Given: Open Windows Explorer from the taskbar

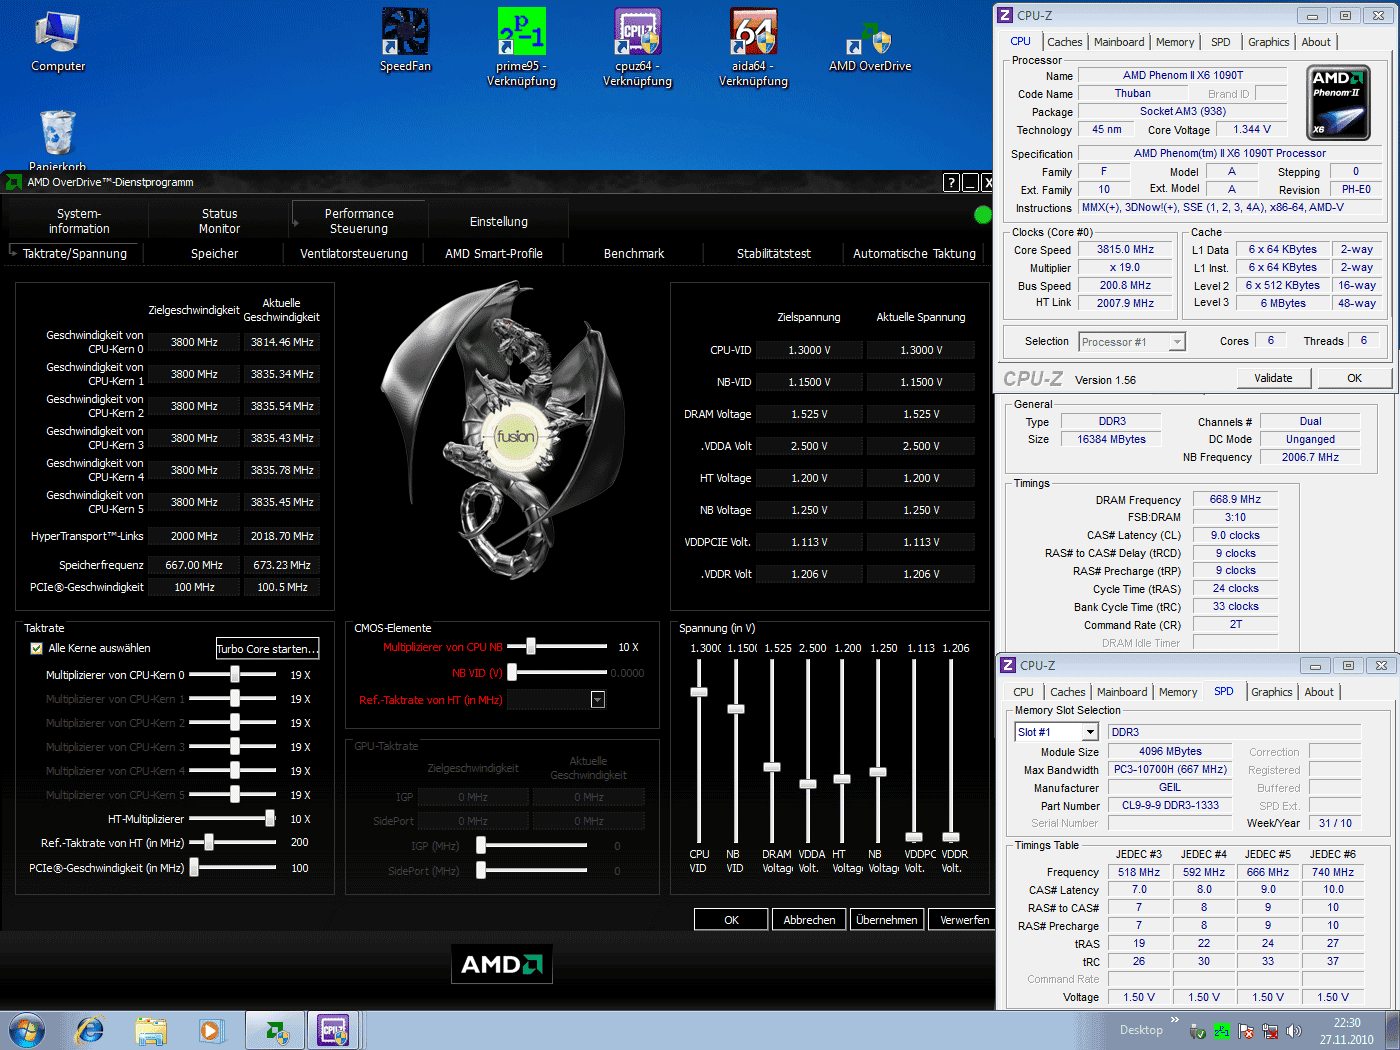Looking at the screenshot, I should pos(151,1030).
